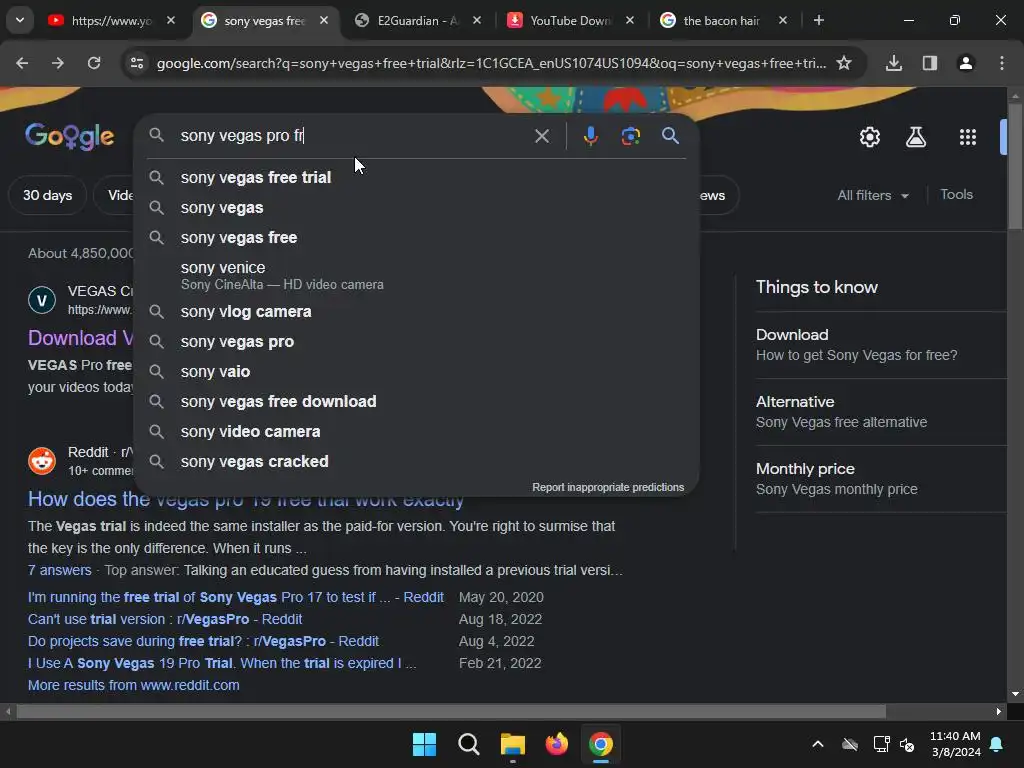
Task: Open Monthly price in Things to know
Action: click(x=880, y=479)
